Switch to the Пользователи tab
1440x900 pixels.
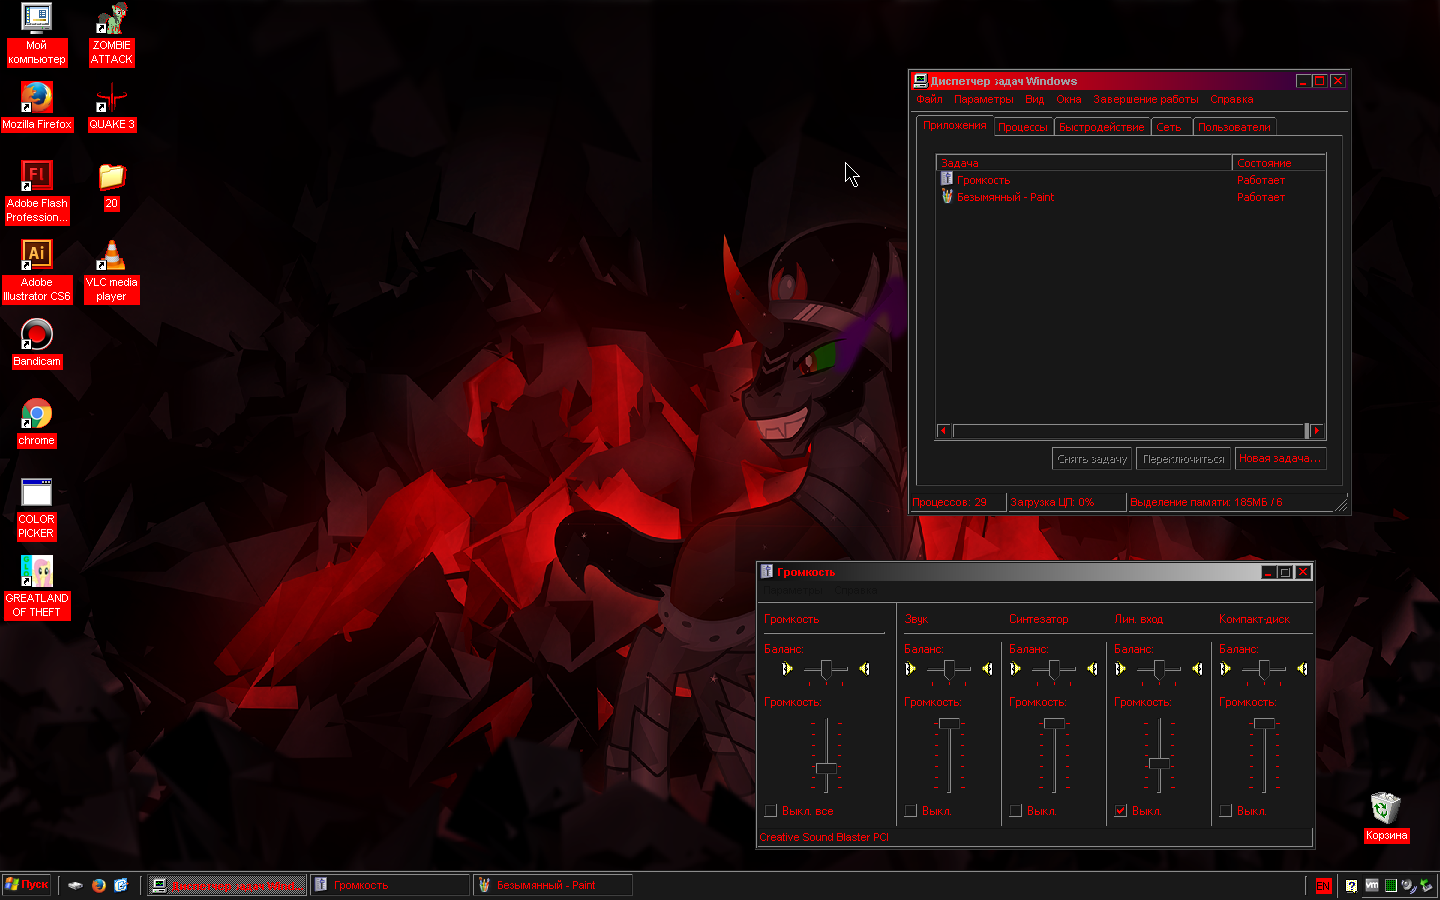pos(1234,127)
